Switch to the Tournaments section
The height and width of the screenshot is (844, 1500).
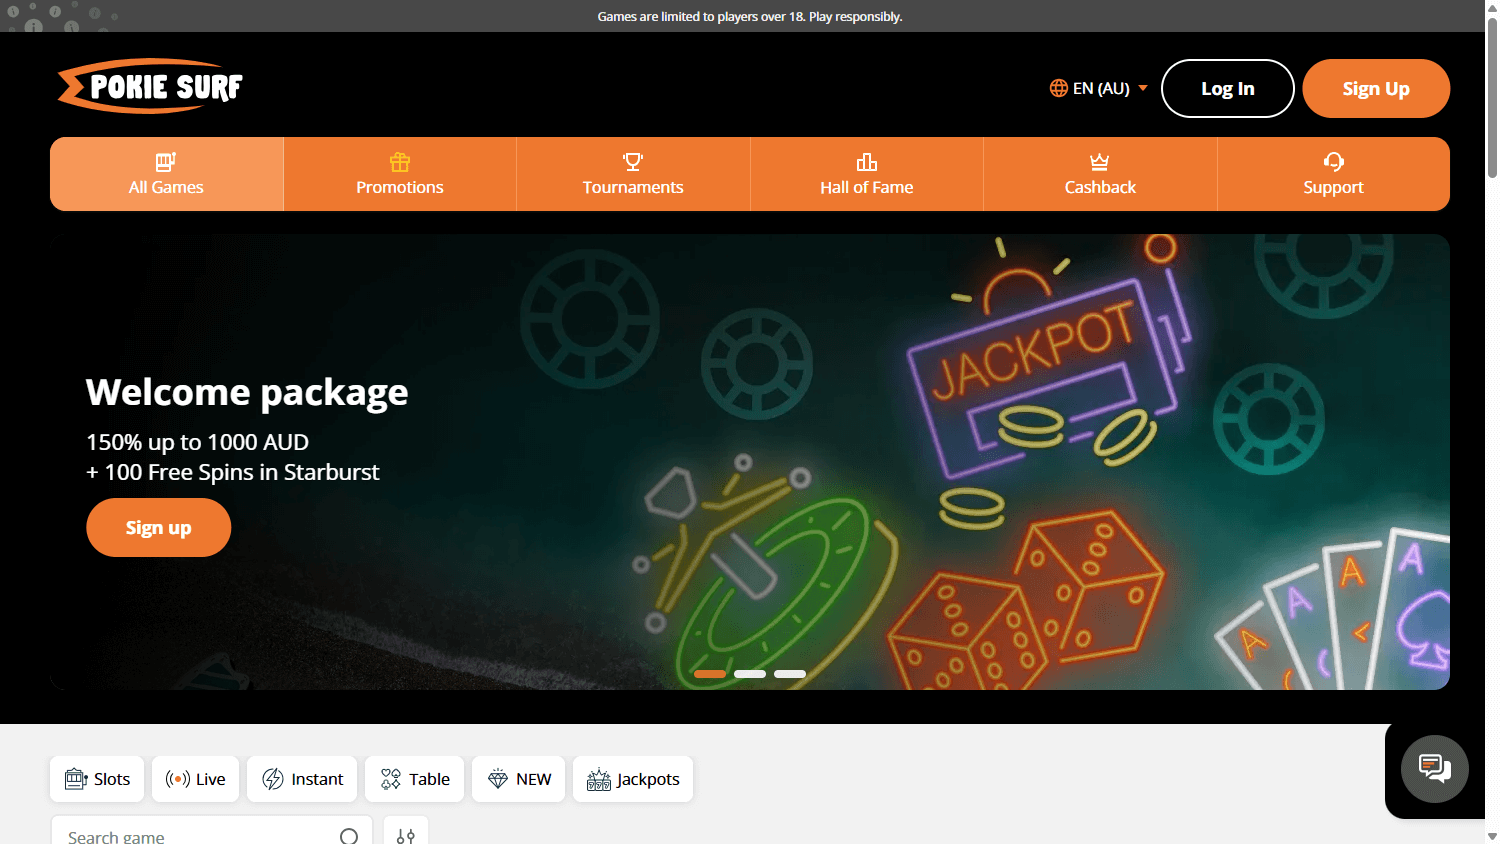tap(633, 174)
